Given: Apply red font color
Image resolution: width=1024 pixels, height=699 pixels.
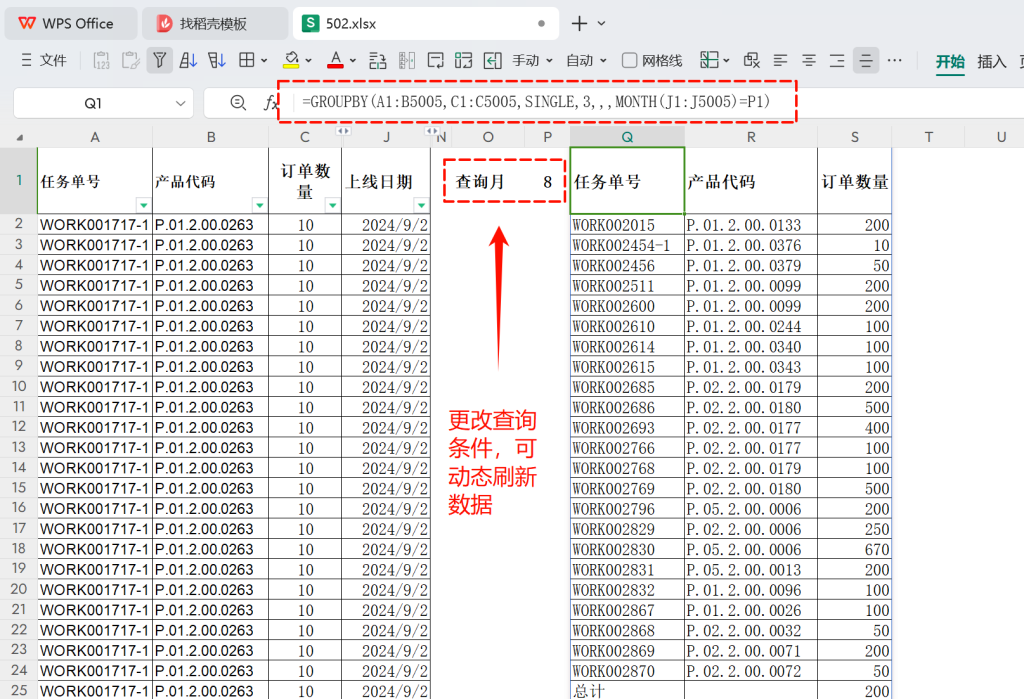Looking at the screenshot, I should coord(336,61).
